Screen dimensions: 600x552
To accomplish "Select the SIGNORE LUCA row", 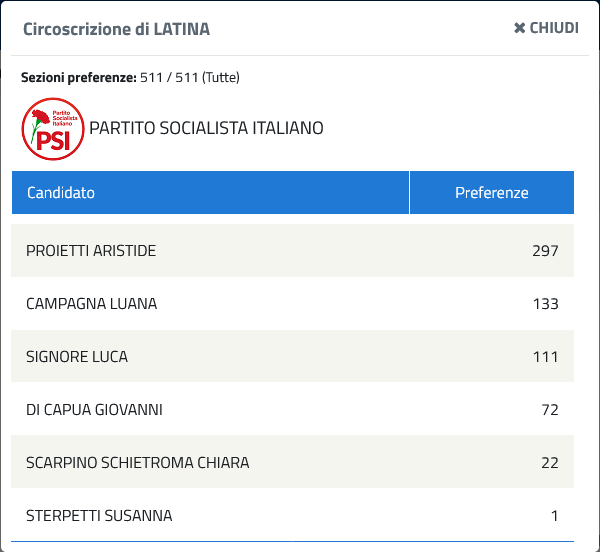I will point(292,356).
